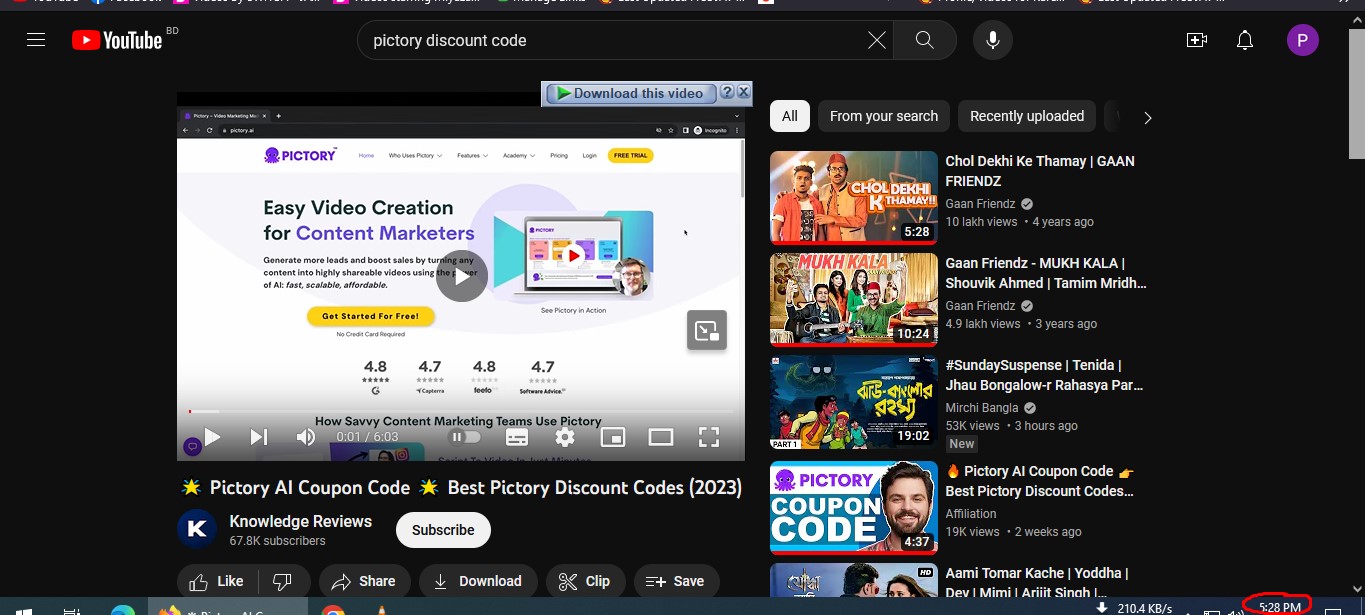
Task: Open the YouTube hamburger guide menu
Action: click(x=36, y=40)
